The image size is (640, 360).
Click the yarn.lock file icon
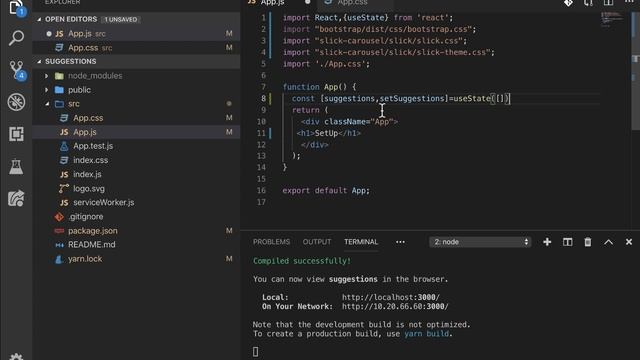[x=59, y=259]
